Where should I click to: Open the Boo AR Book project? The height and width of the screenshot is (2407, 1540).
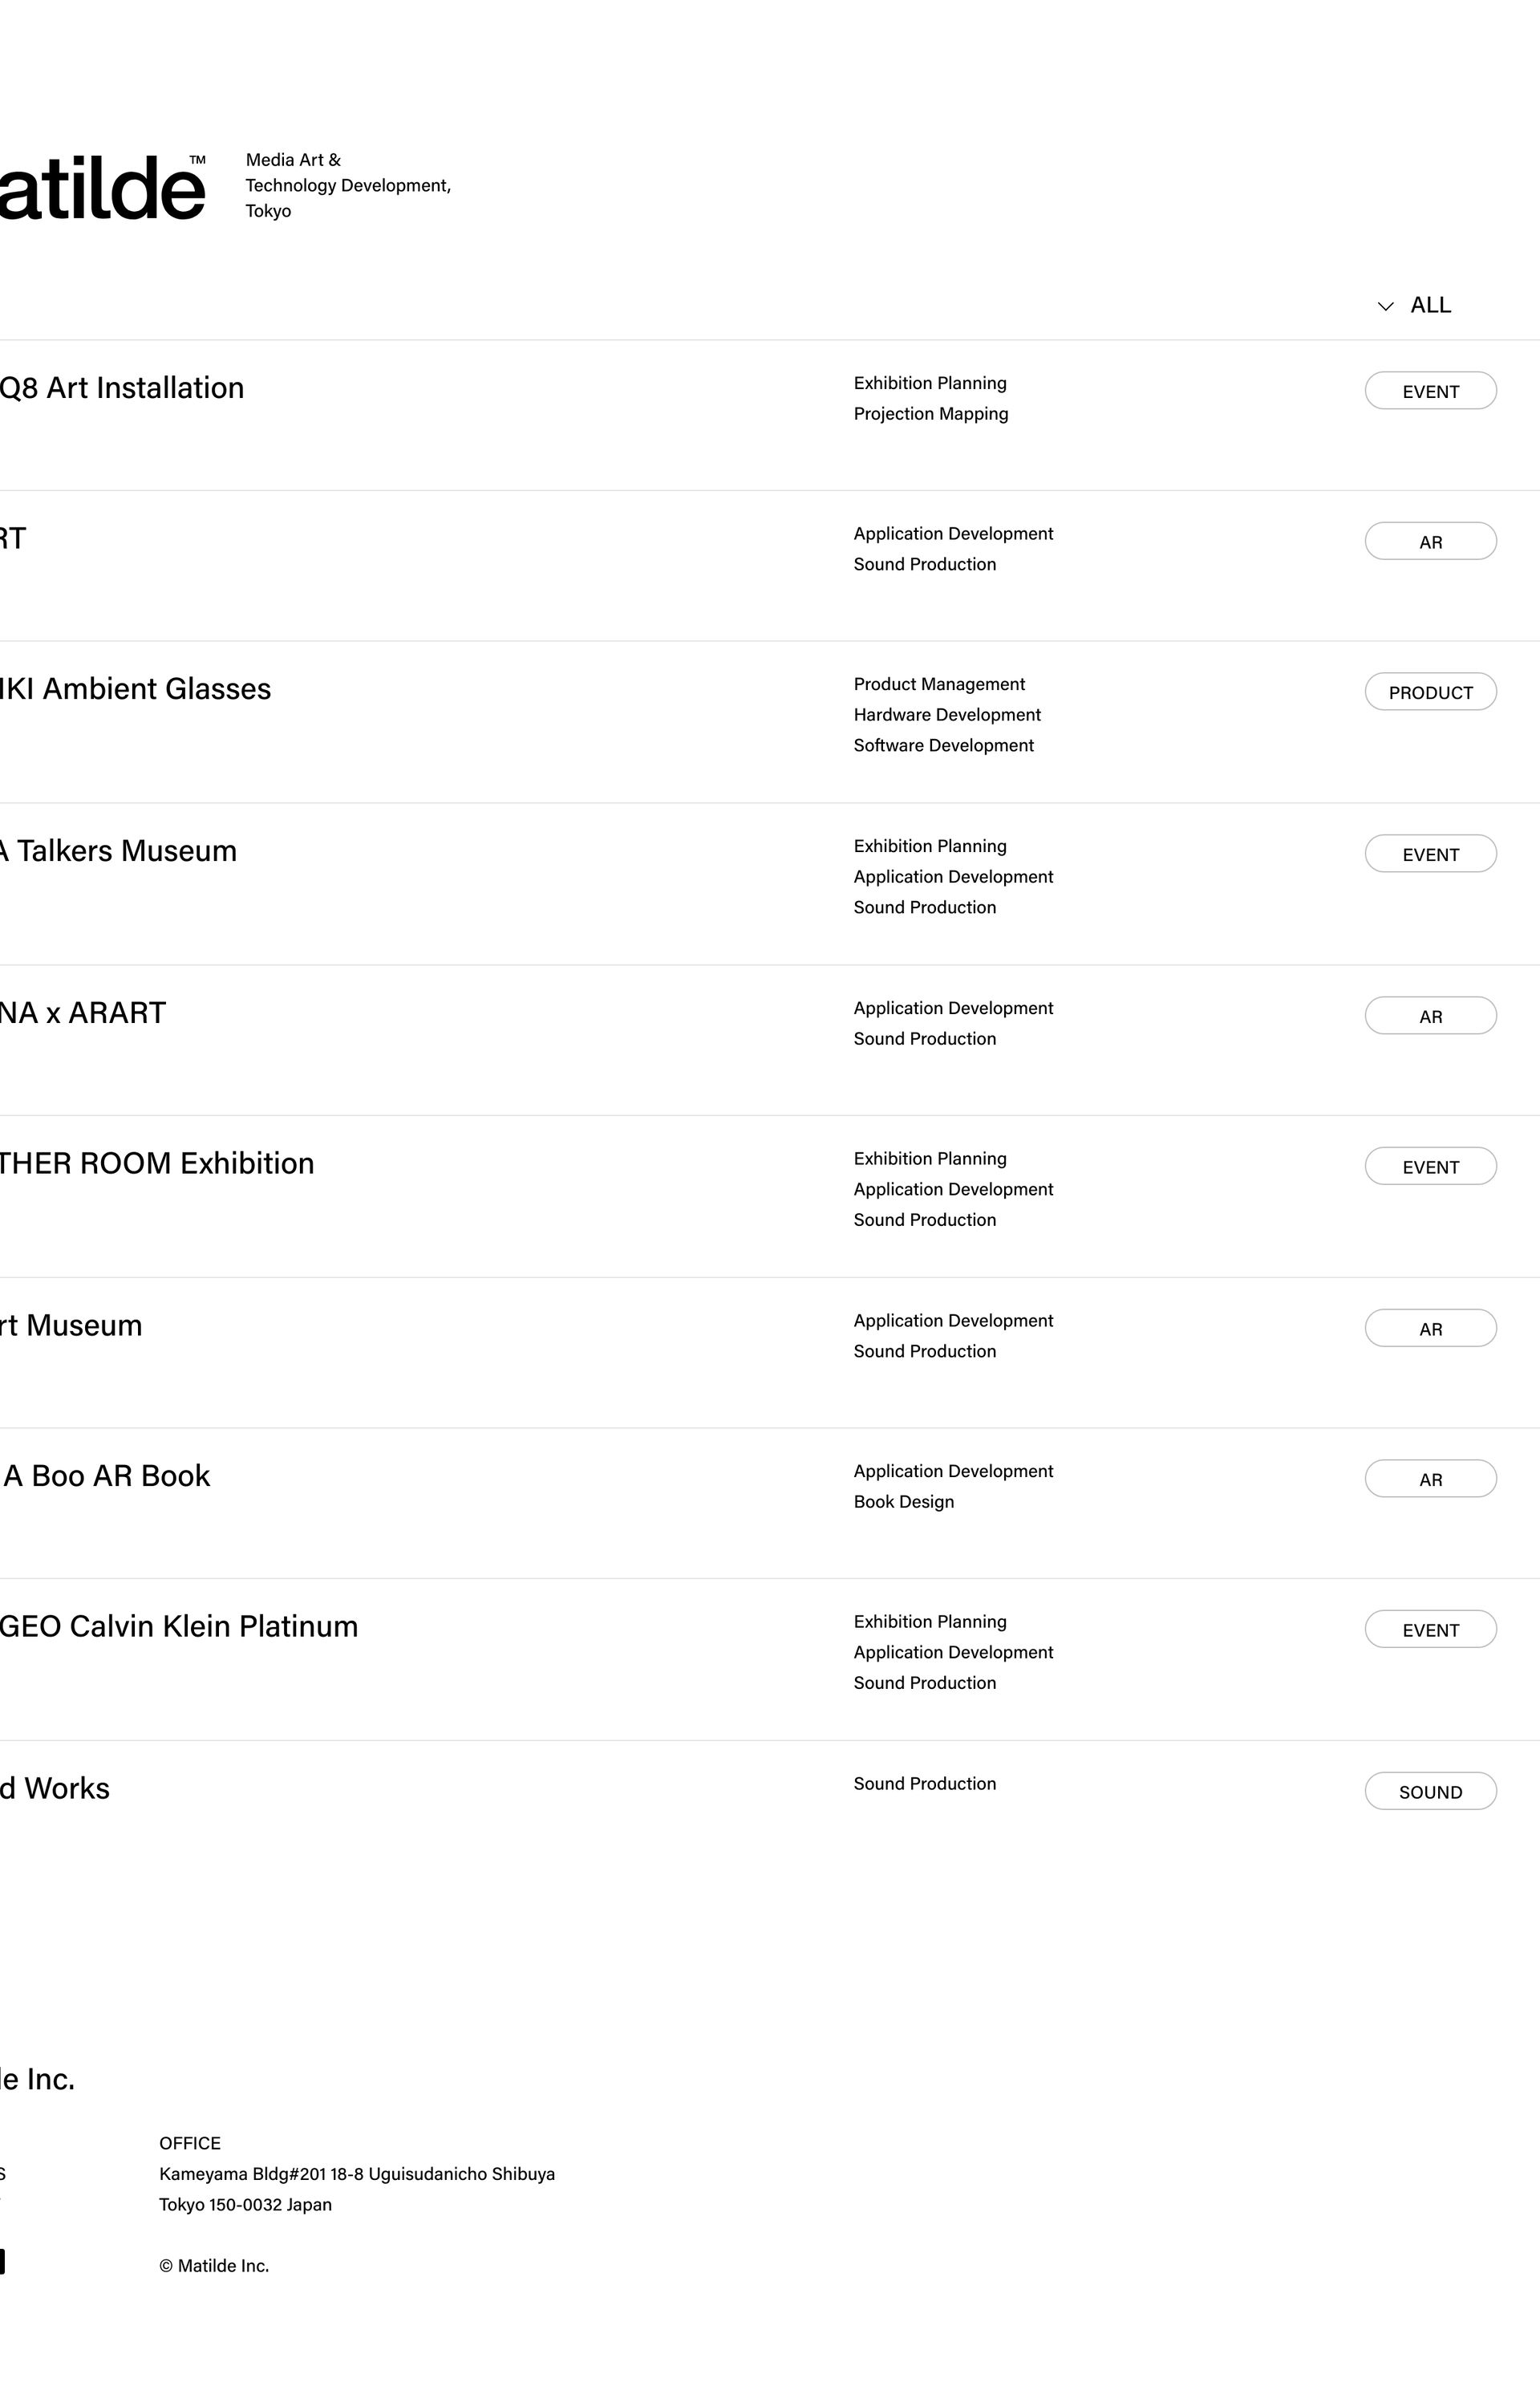click(x=106, y=1476)
